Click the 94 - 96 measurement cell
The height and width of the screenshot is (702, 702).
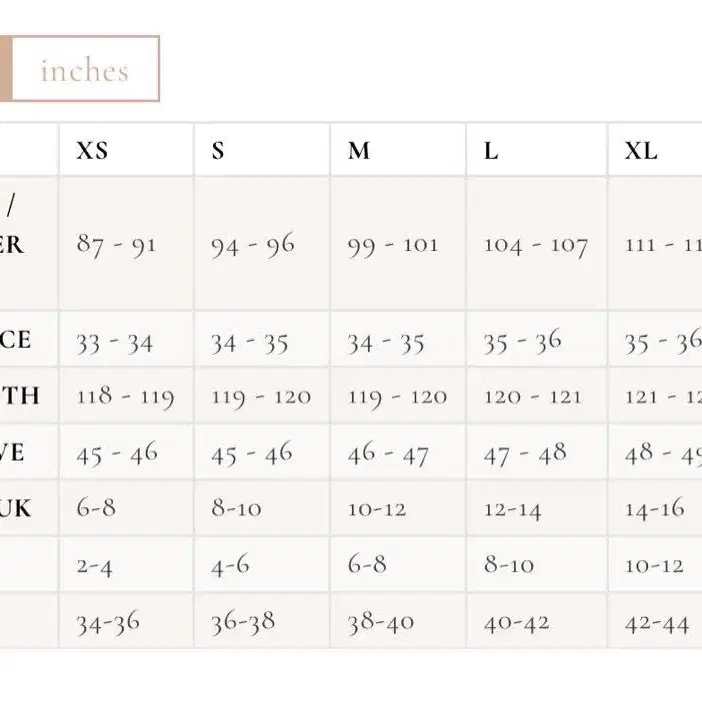262,244
